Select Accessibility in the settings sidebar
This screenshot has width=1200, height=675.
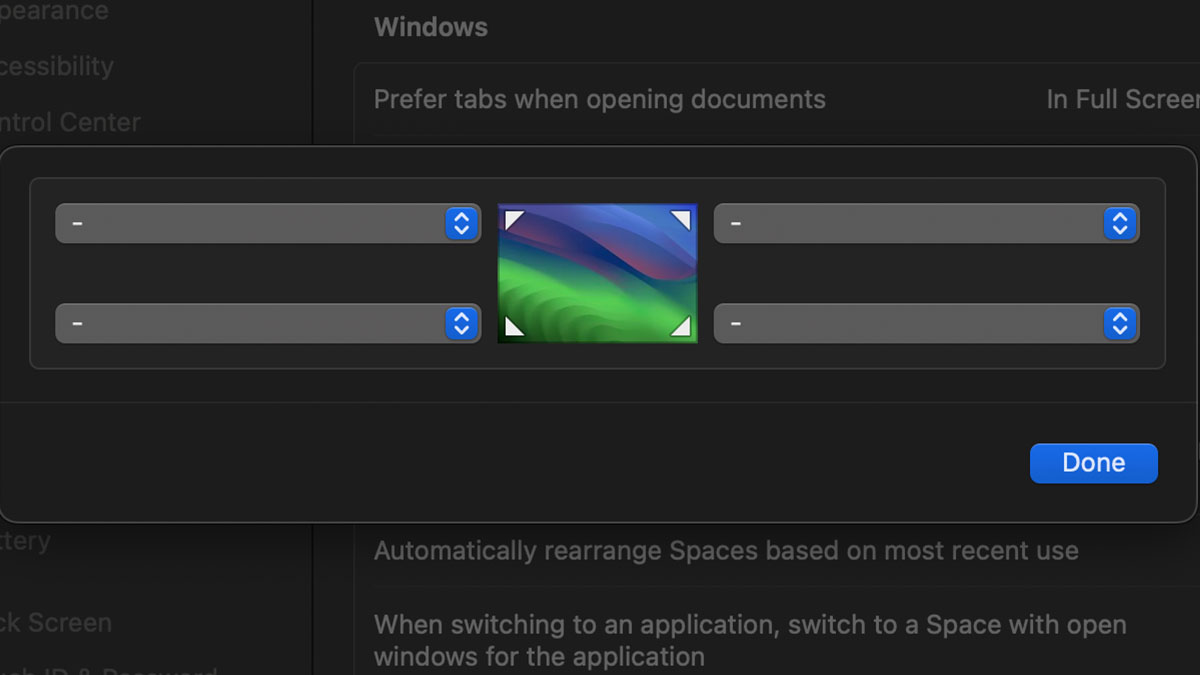[56, 66]
